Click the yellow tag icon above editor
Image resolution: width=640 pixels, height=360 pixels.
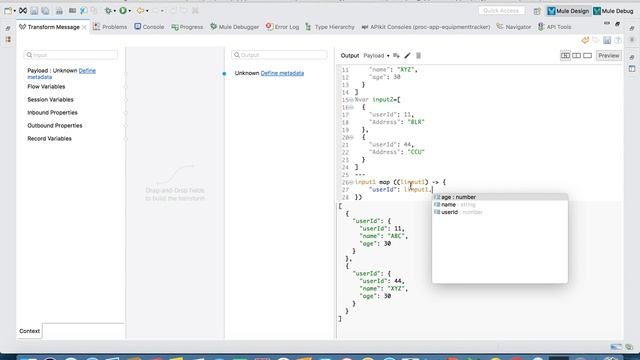click(x=585, y=40)
